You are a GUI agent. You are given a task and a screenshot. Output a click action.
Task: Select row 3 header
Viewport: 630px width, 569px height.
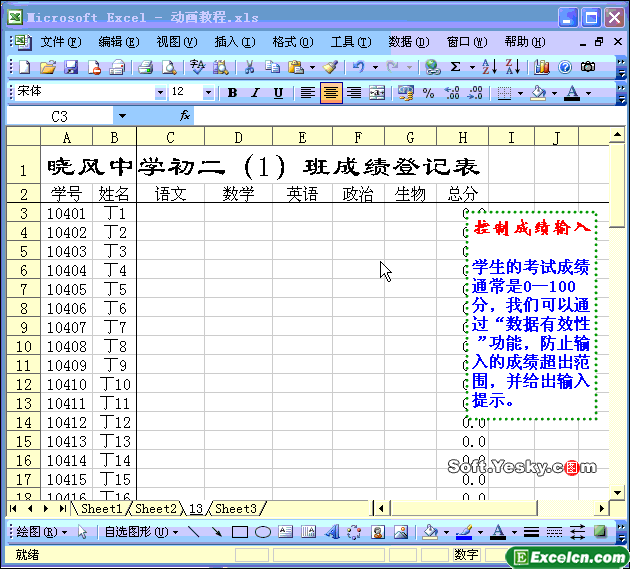point(23,213)
